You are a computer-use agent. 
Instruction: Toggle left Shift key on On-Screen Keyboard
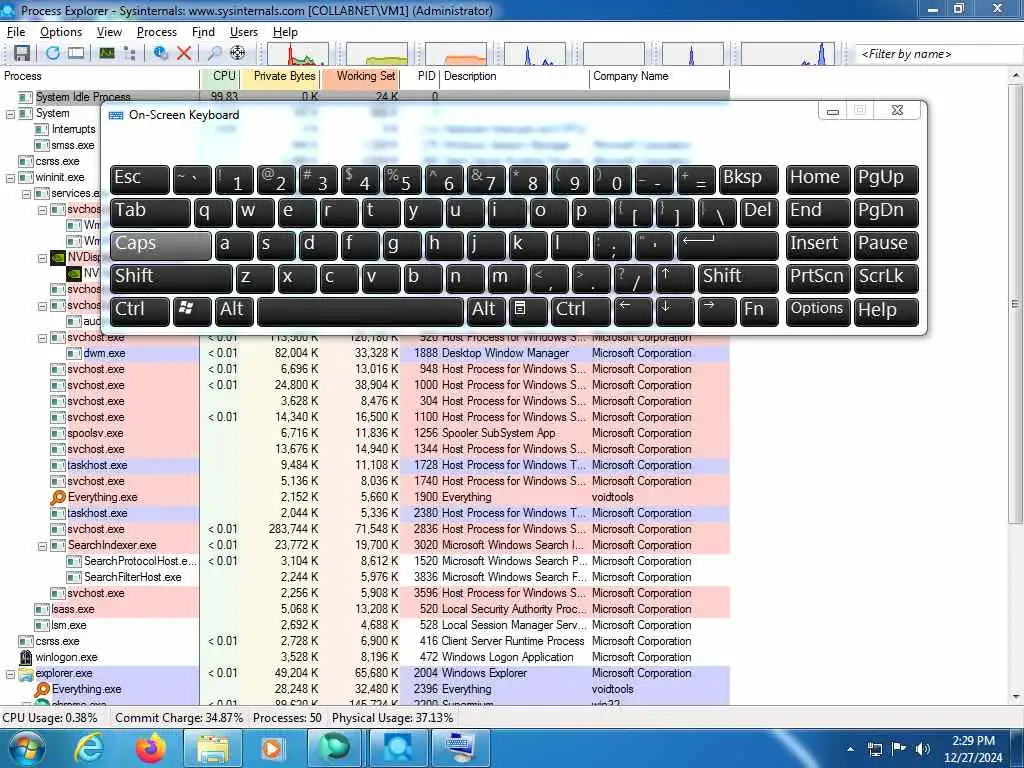coord(171,278)
